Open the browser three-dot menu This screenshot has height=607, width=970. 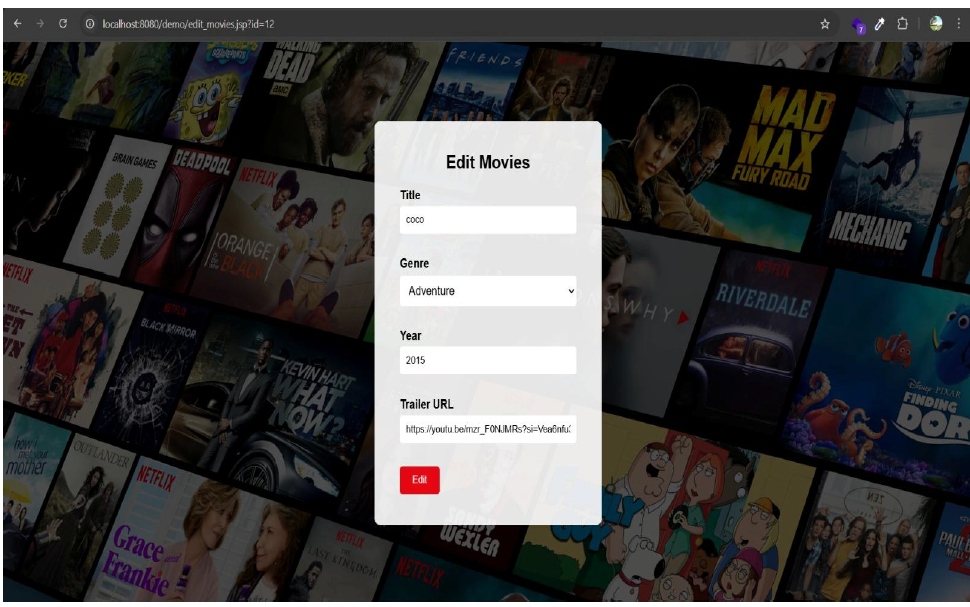[959, 24]
